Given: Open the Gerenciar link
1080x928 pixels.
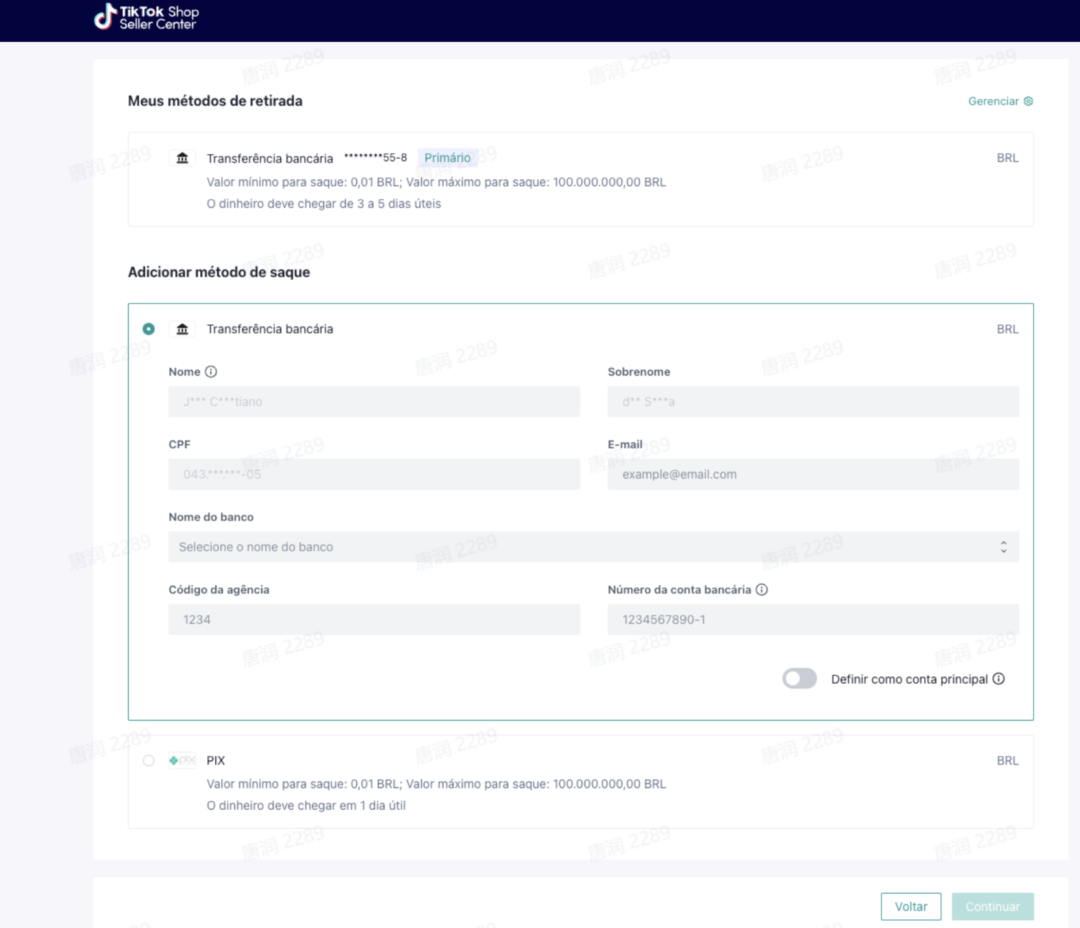Looking at the screenshot, I should (993, 101).
